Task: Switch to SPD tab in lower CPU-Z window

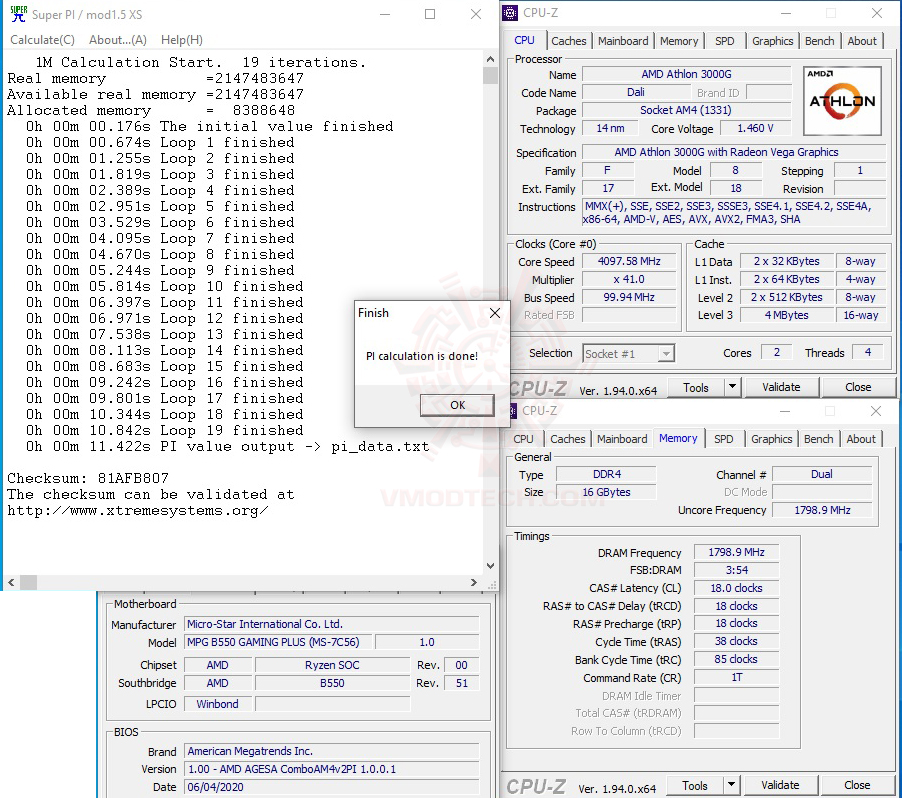Action: pos(723,439)
